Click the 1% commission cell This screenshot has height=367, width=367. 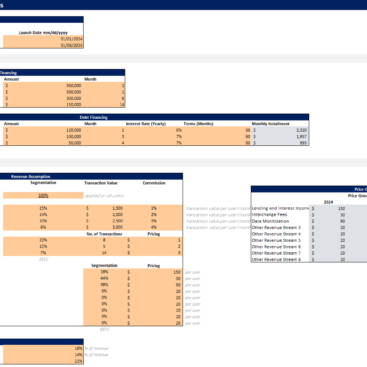[154, 208]
